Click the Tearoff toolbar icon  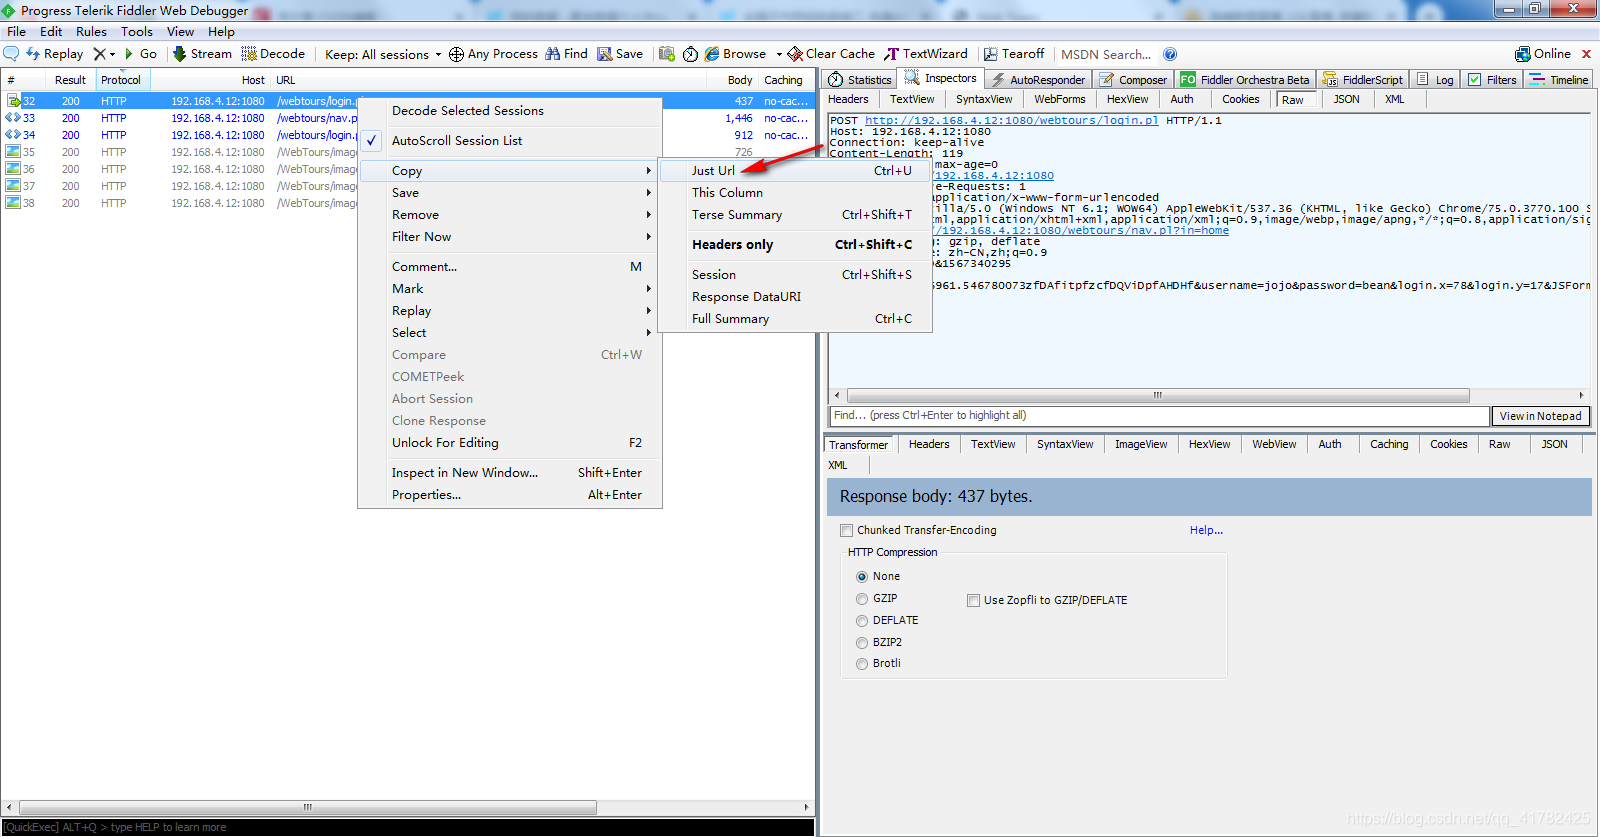(991, 54)
